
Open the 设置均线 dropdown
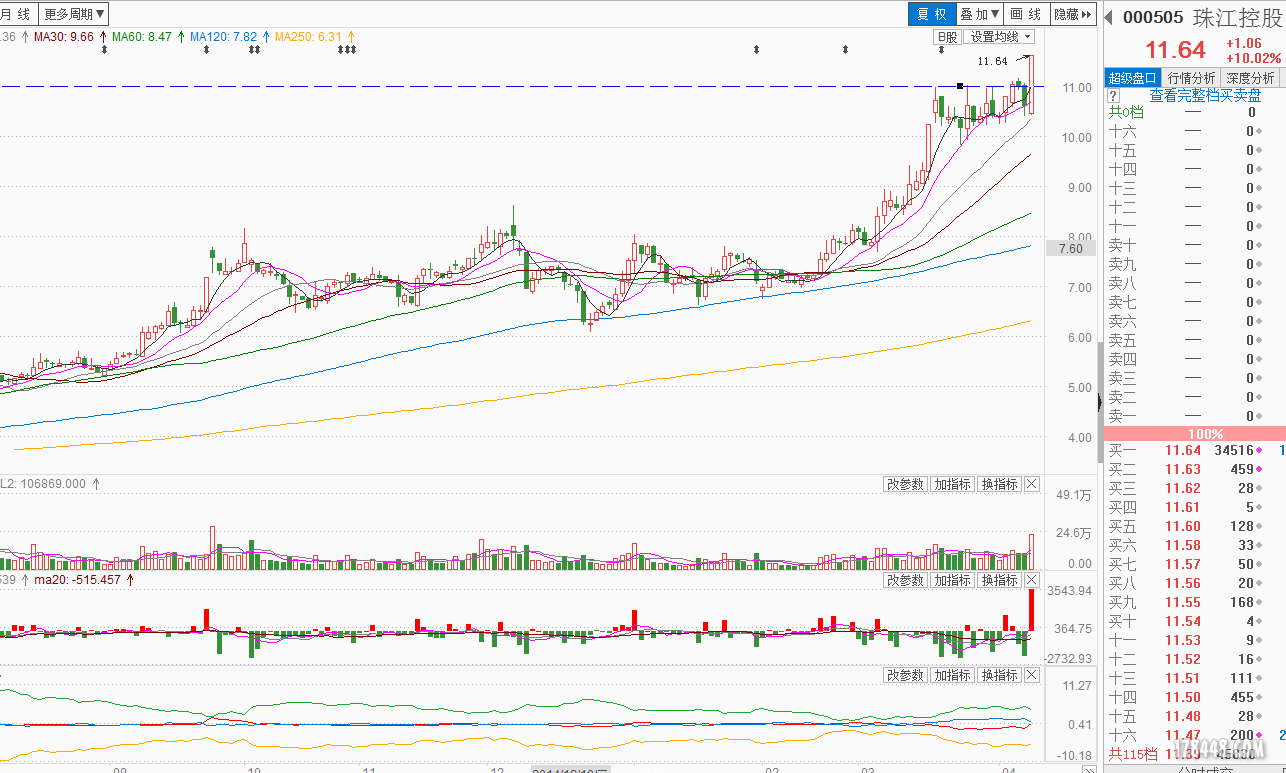[x=999, y=37]
